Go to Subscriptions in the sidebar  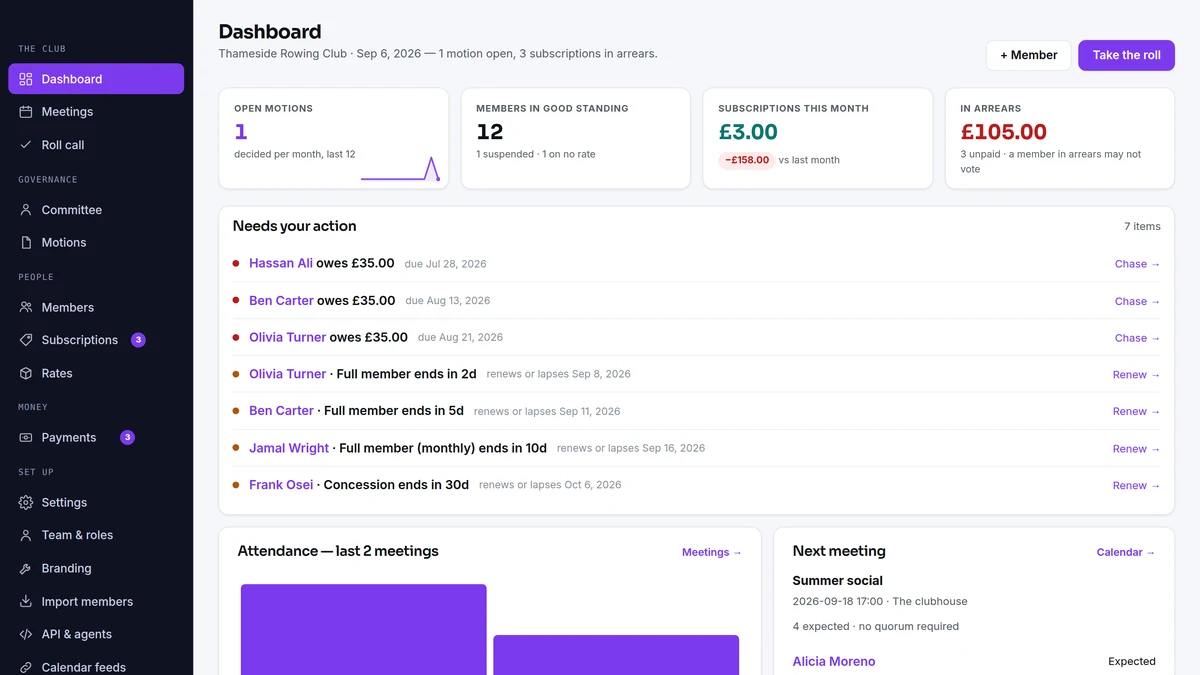tap(96, 340)
